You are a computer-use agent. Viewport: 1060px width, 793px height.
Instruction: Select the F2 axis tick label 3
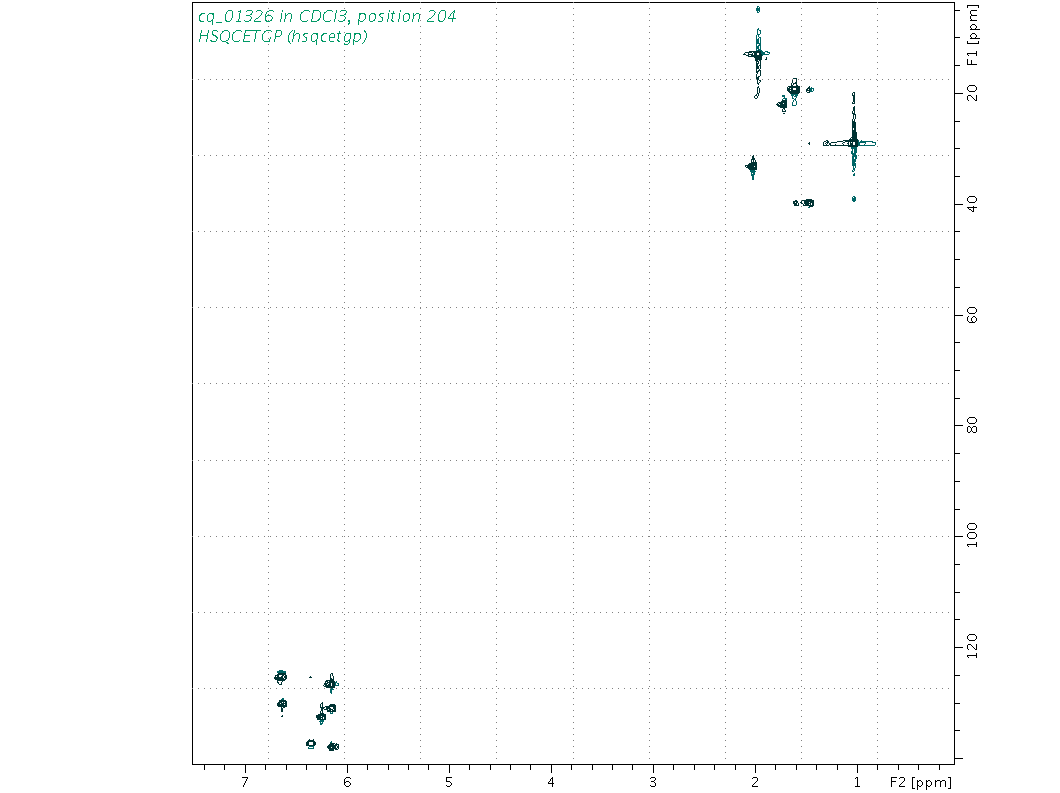(653, 782)
